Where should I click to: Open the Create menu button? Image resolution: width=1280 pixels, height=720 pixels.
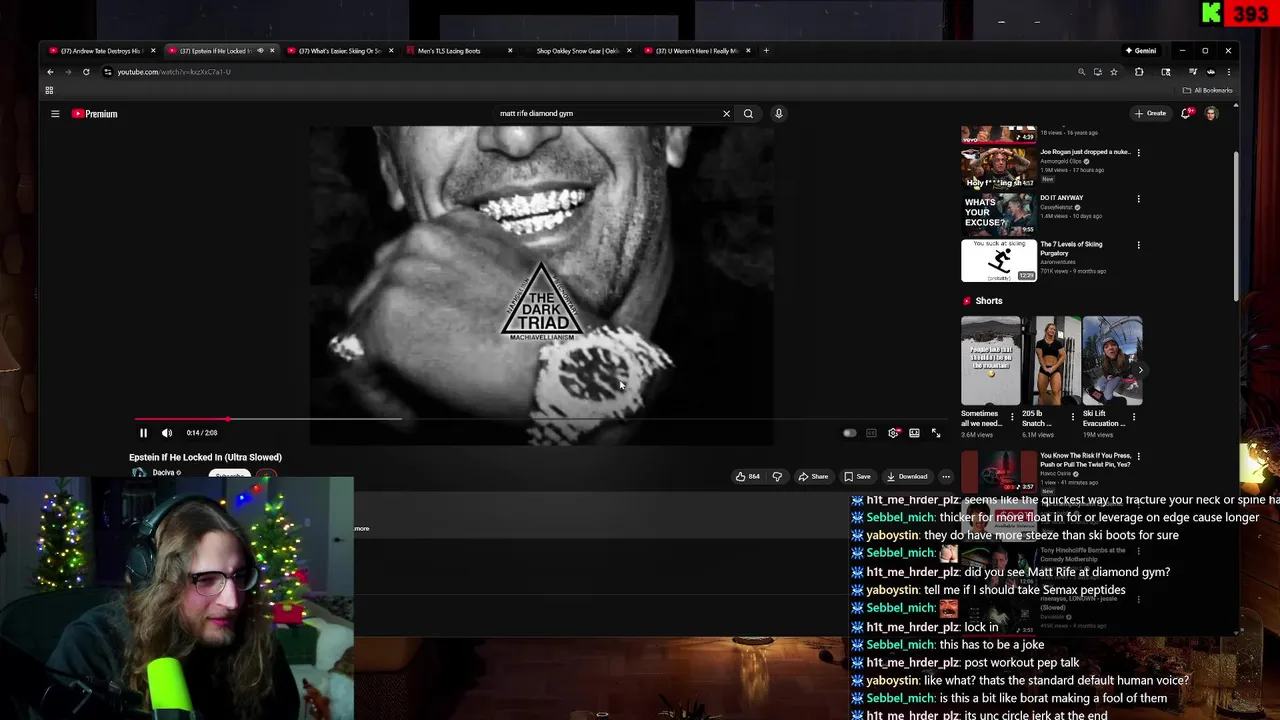(x=1150, y=114)
